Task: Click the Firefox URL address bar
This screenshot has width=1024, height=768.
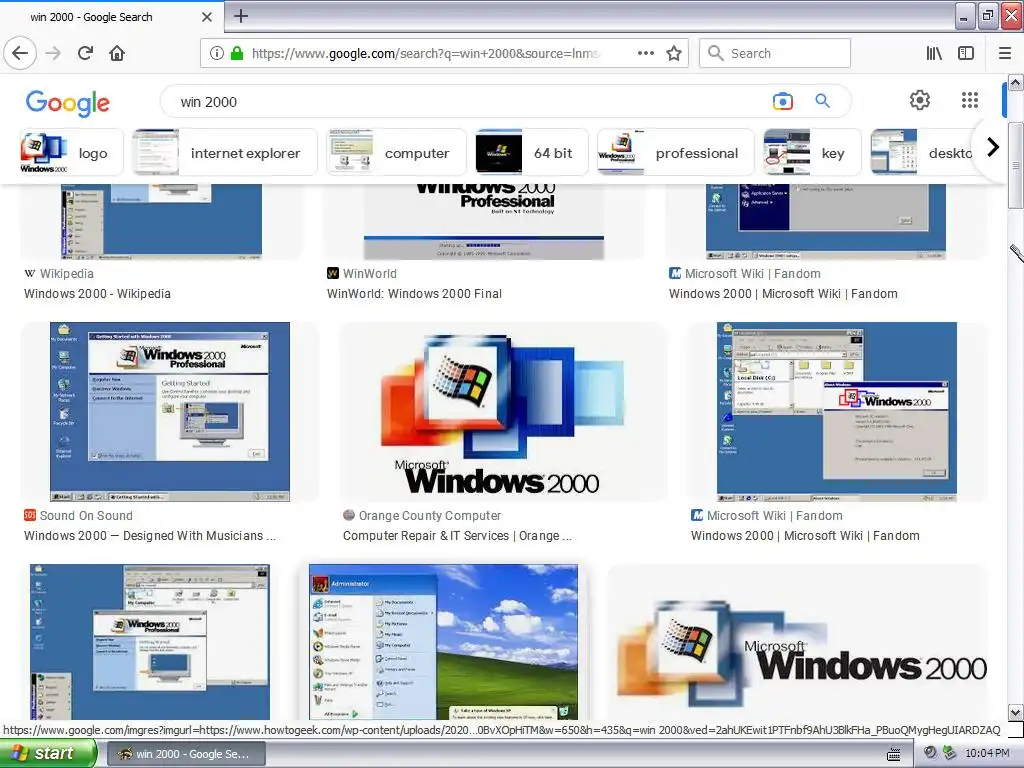Action: coord(426,54)
